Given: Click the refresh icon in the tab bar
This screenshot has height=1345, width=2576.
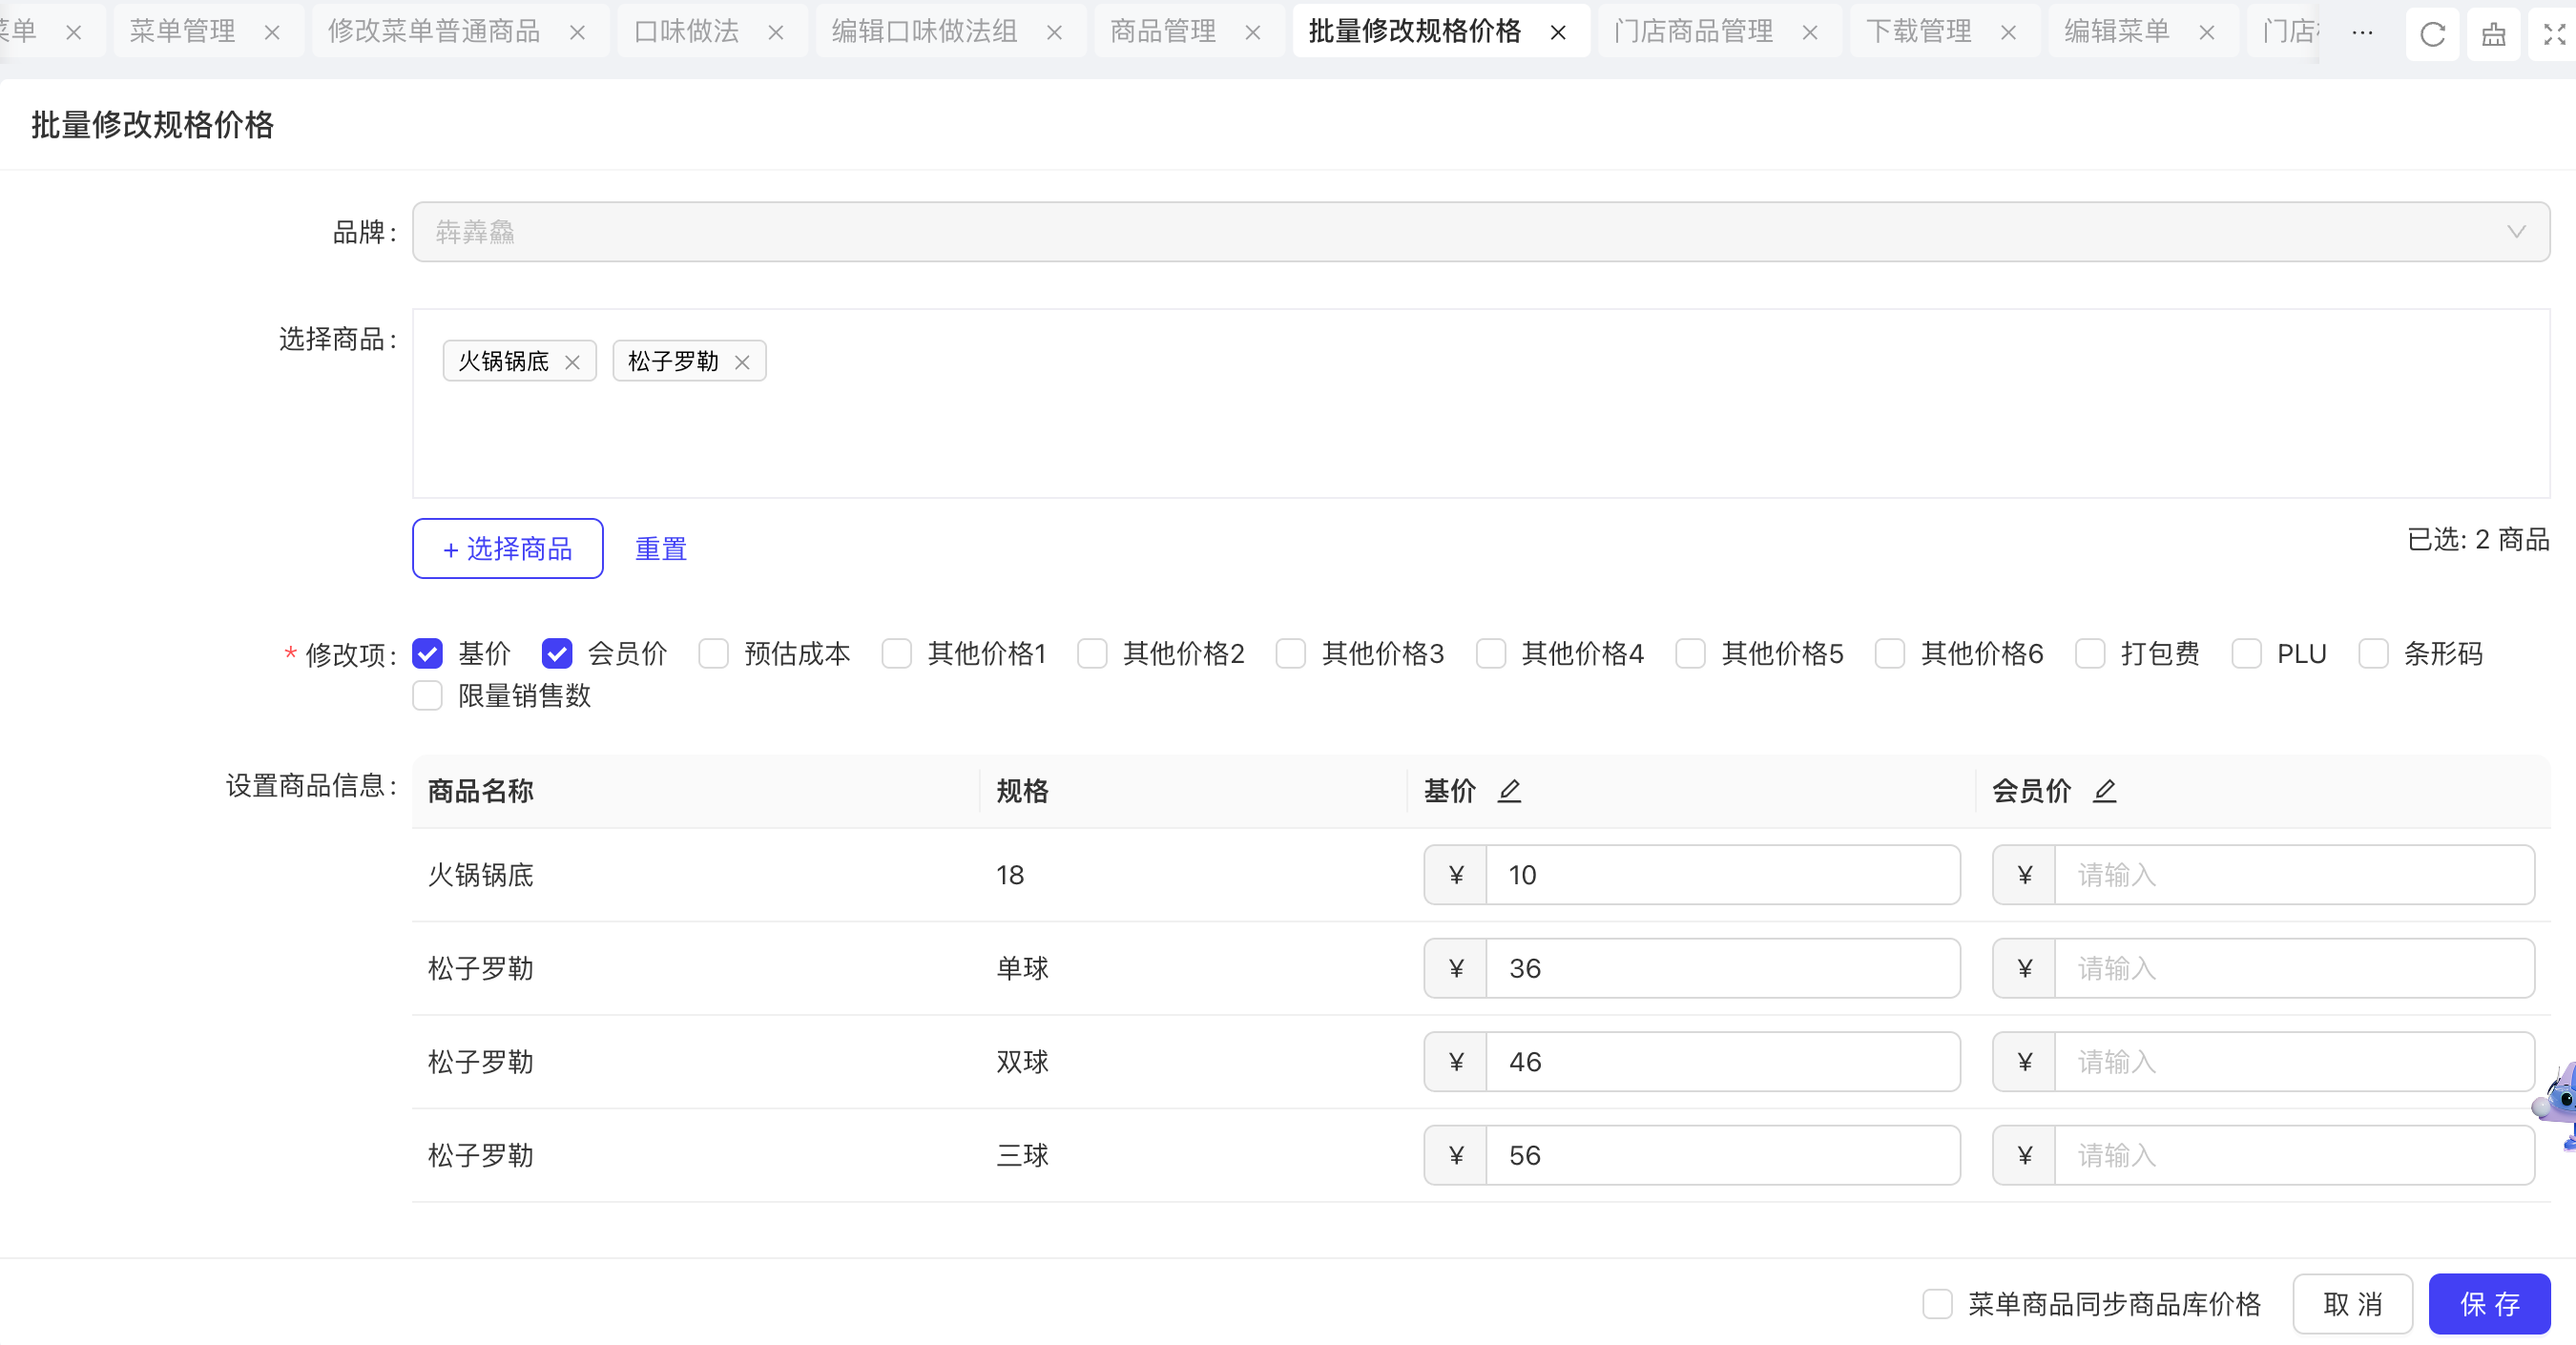Looking at the screenshot, I should (2432, 34).
